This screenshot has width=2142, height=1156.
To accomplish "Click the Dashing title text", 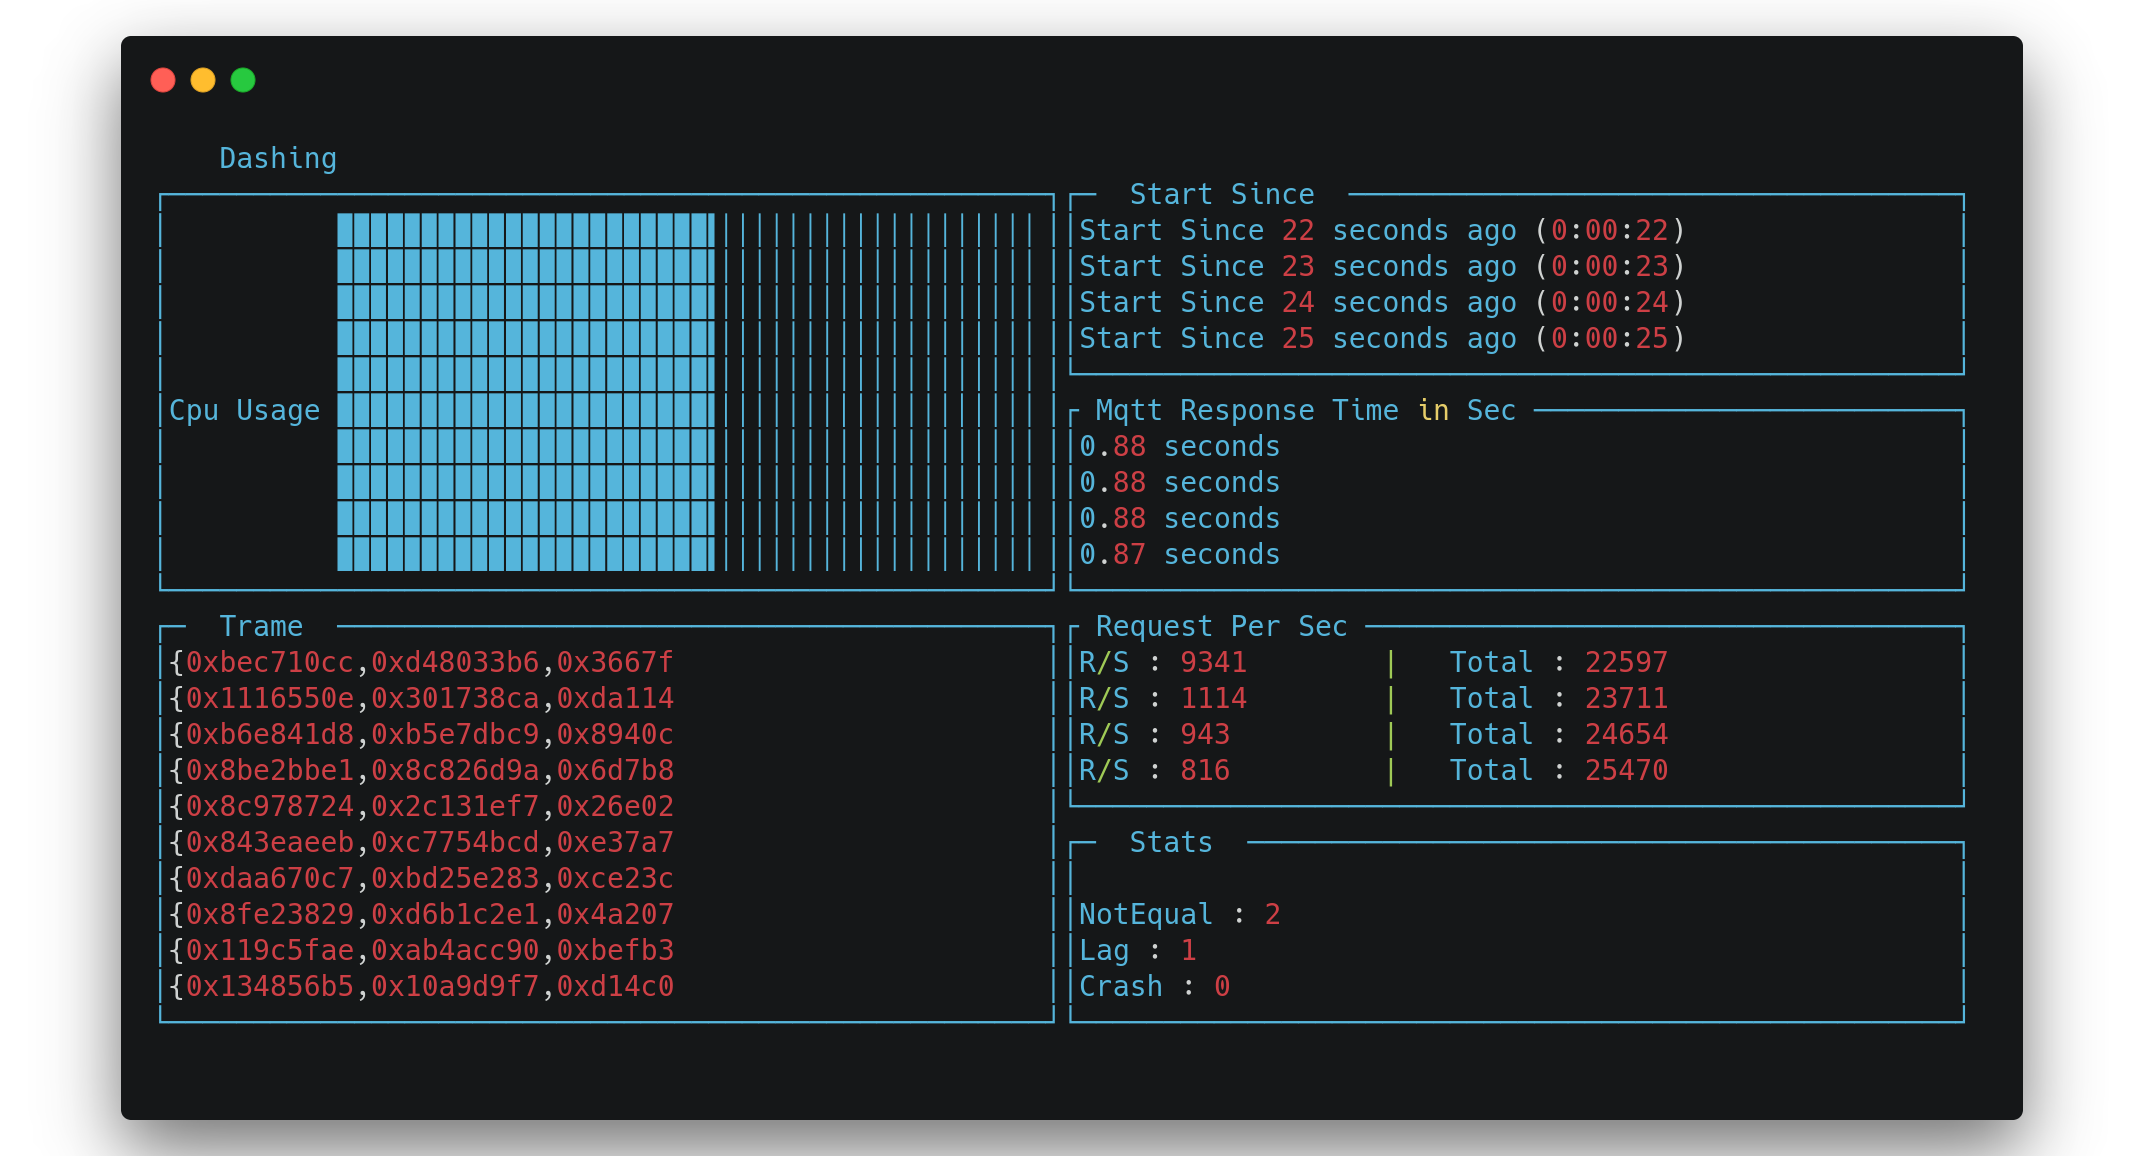I will click(x=277, y=158).
